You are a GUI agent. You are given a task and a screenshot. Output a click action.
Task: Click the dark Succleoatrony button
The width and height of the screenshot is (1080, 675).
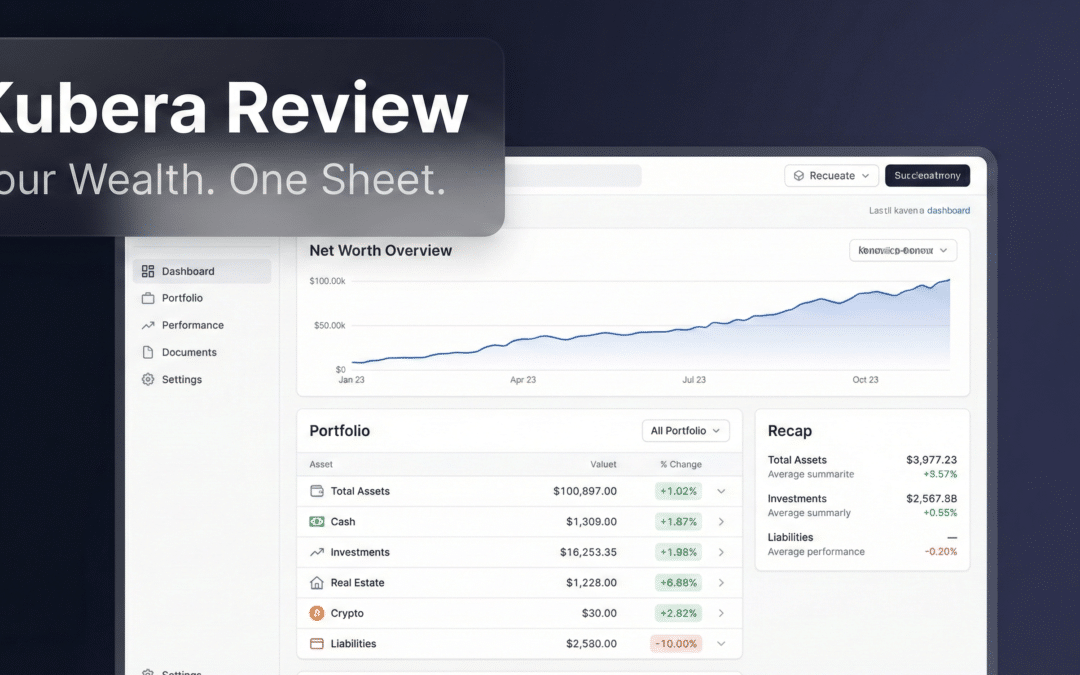tap(927, 176)
